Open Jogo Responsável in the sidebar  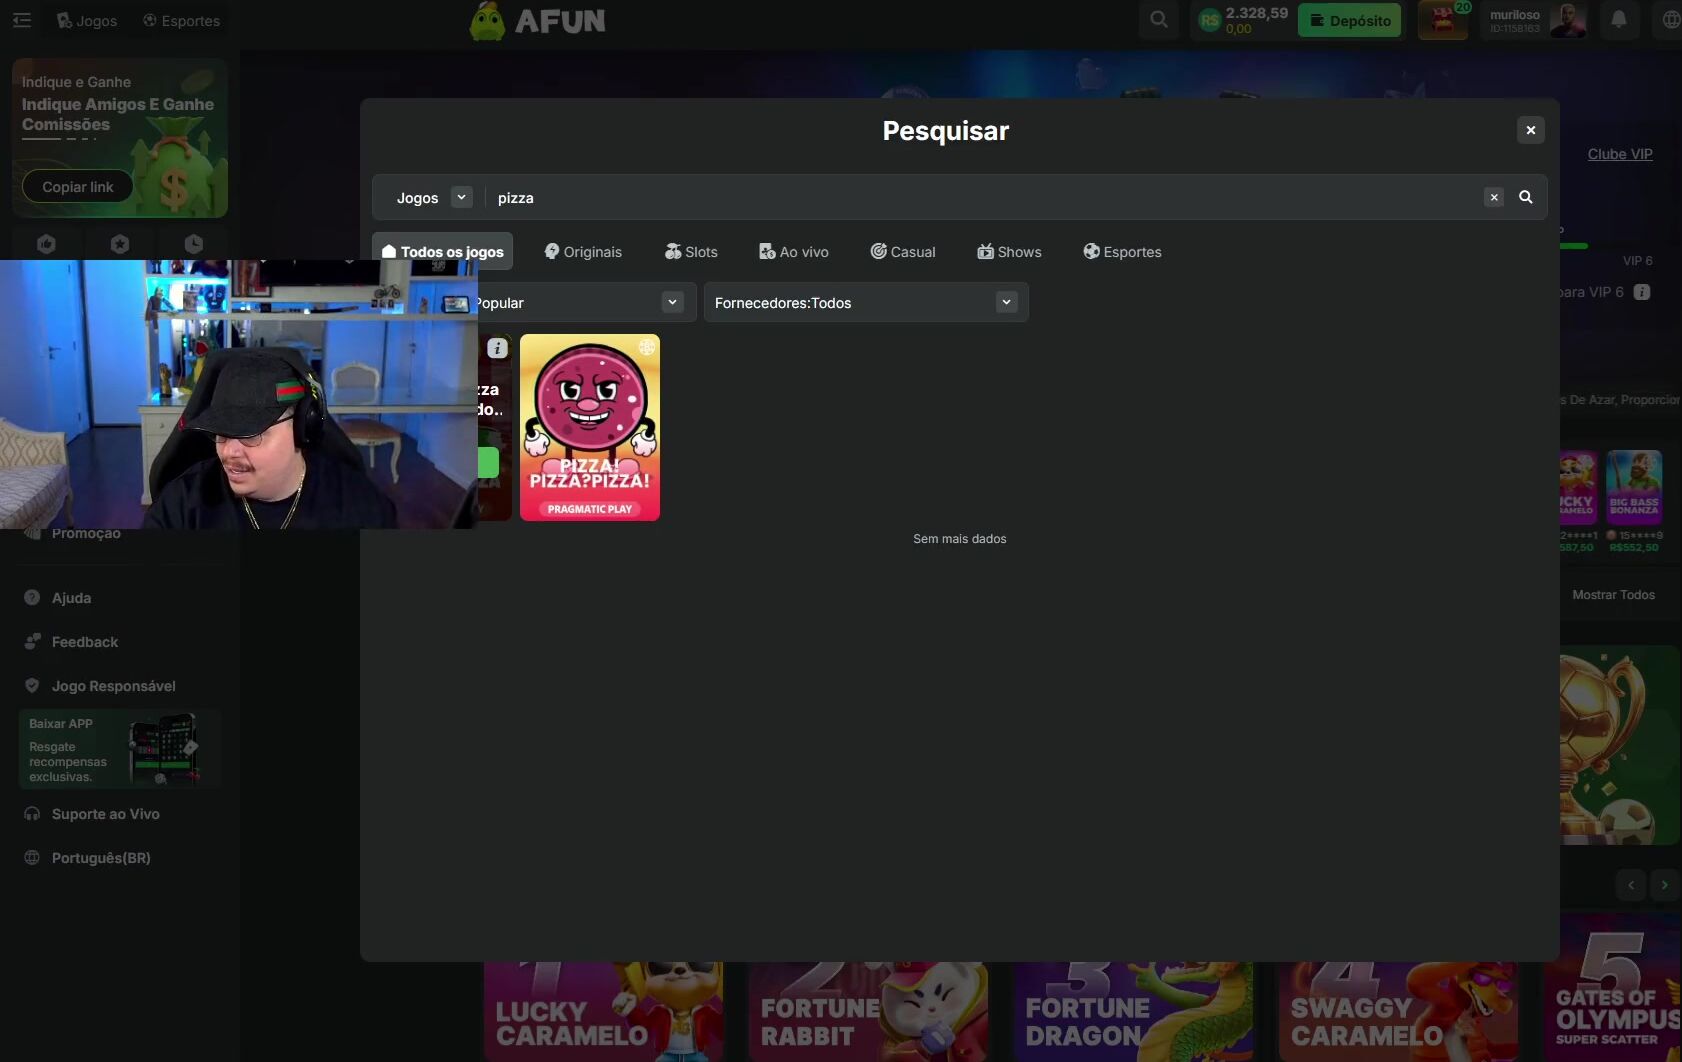click(113, 685)
